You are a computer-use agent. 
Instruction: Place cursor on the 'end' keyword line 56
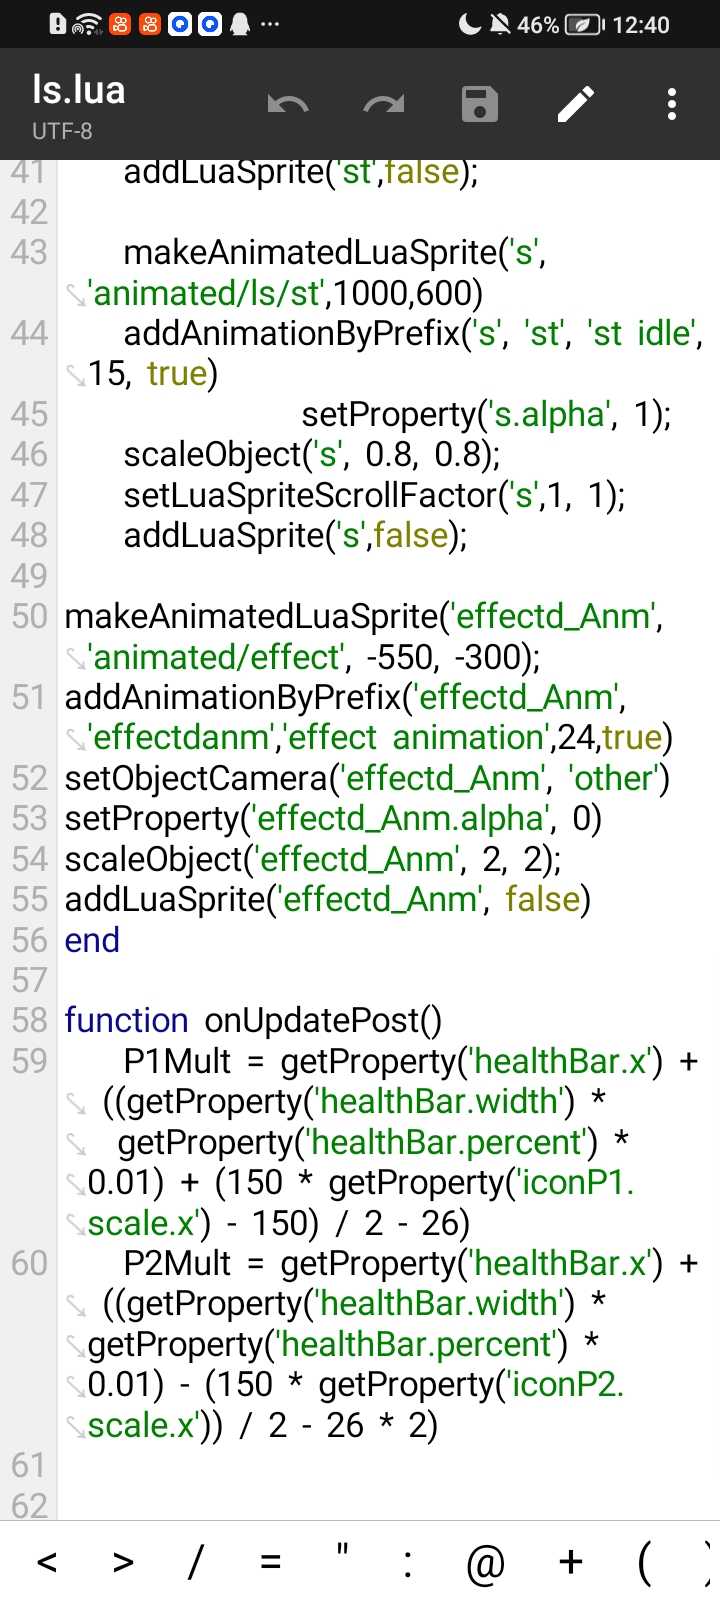pyautogui.click(x=92, y=940)
